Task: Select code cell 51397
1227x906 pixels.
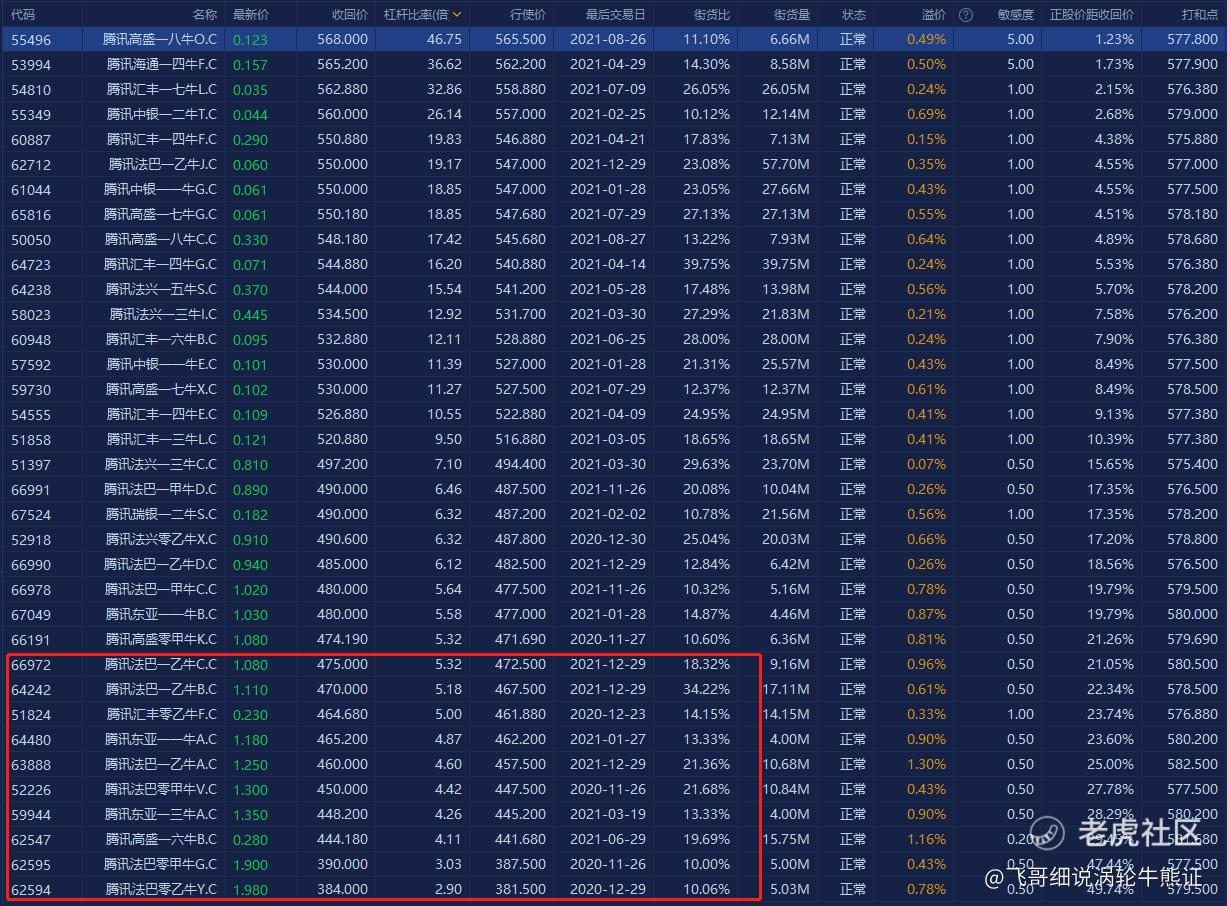Action: pyautogui.click(x=31, y=464)
